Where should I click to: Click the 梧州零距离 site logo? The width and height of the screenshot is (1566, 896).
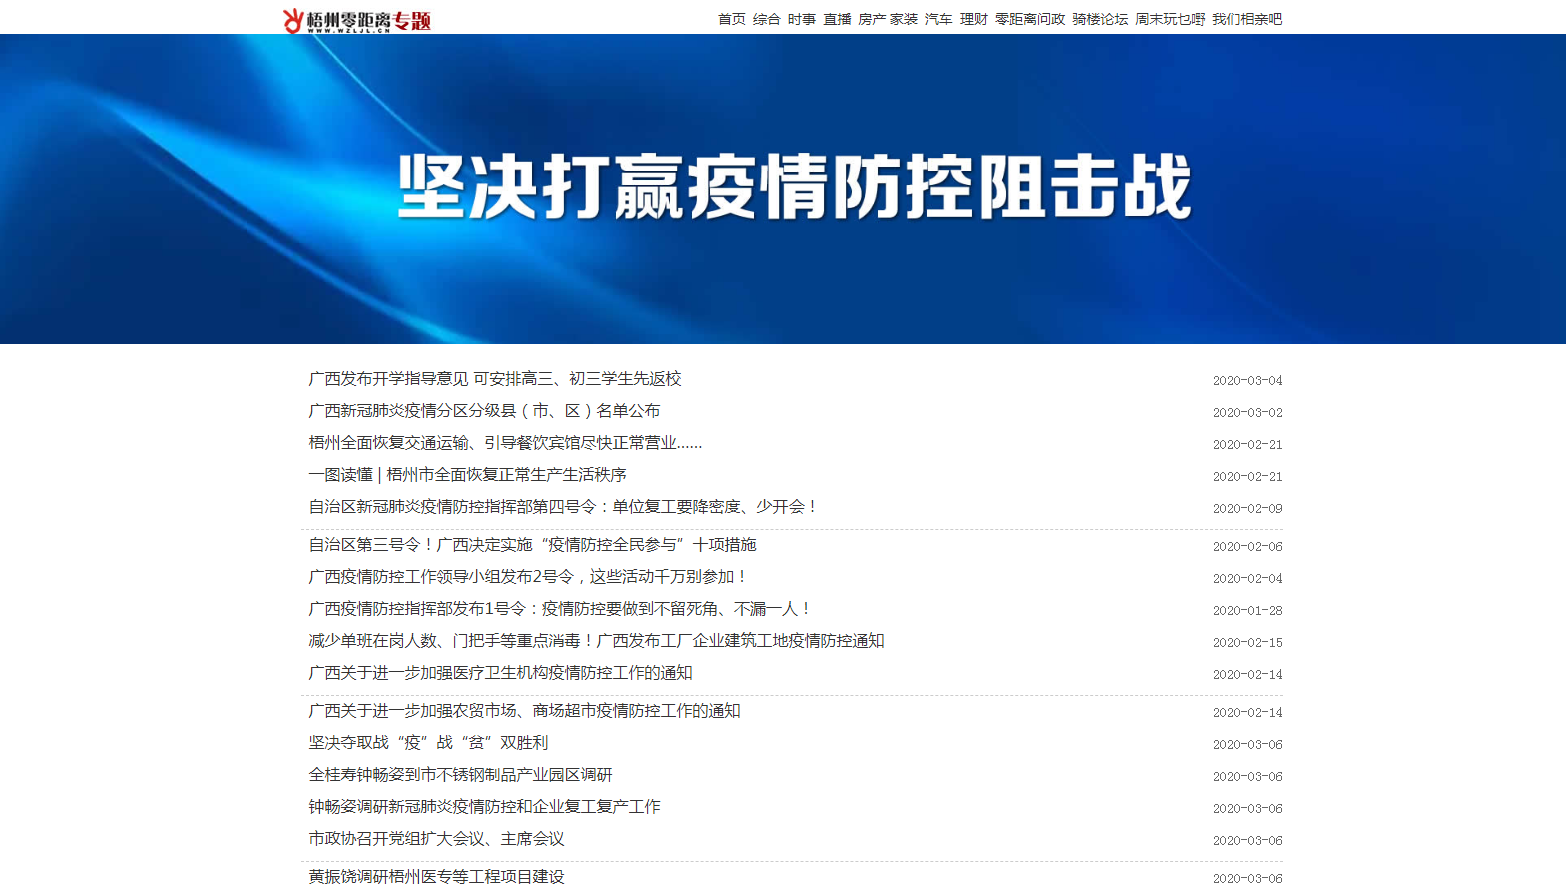[356, 20]
